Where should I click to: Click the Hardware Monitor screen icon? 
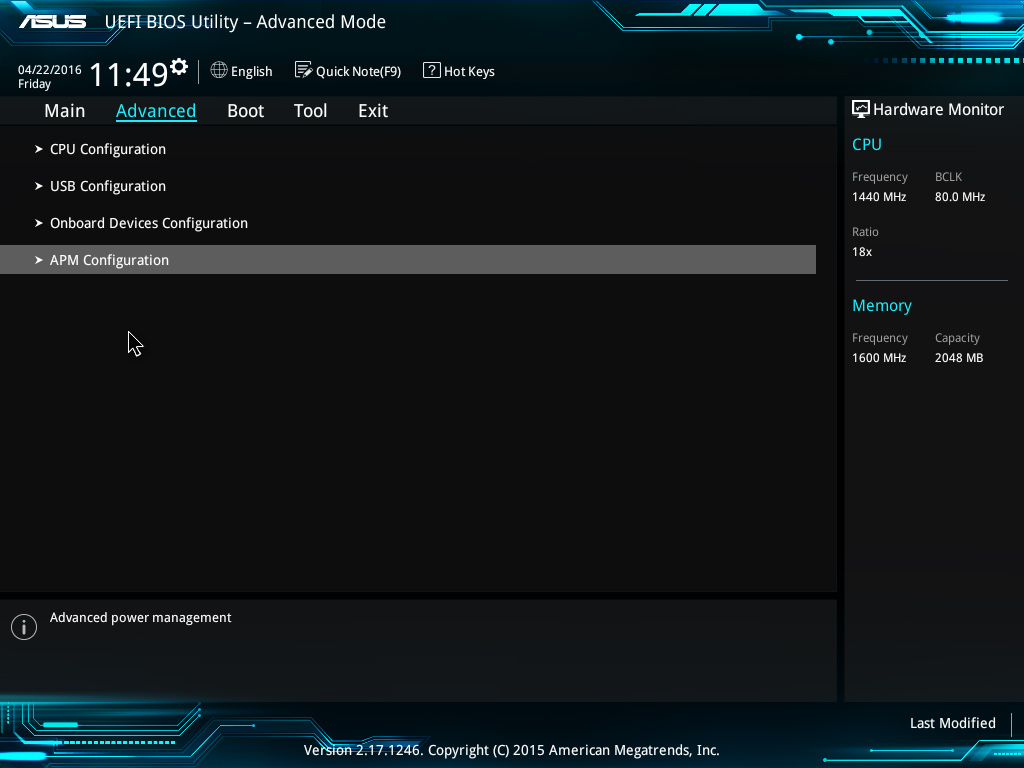pos(861,109)
